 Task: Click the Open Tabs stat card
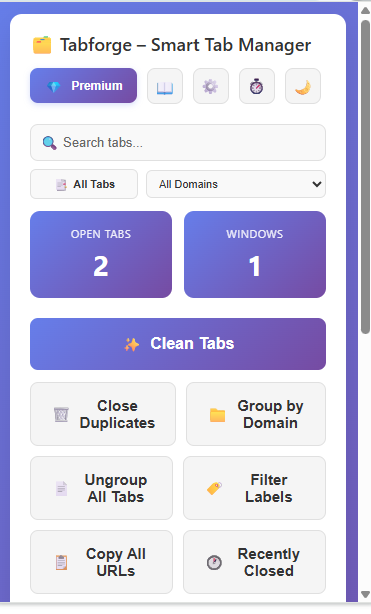tap(101, 255)
